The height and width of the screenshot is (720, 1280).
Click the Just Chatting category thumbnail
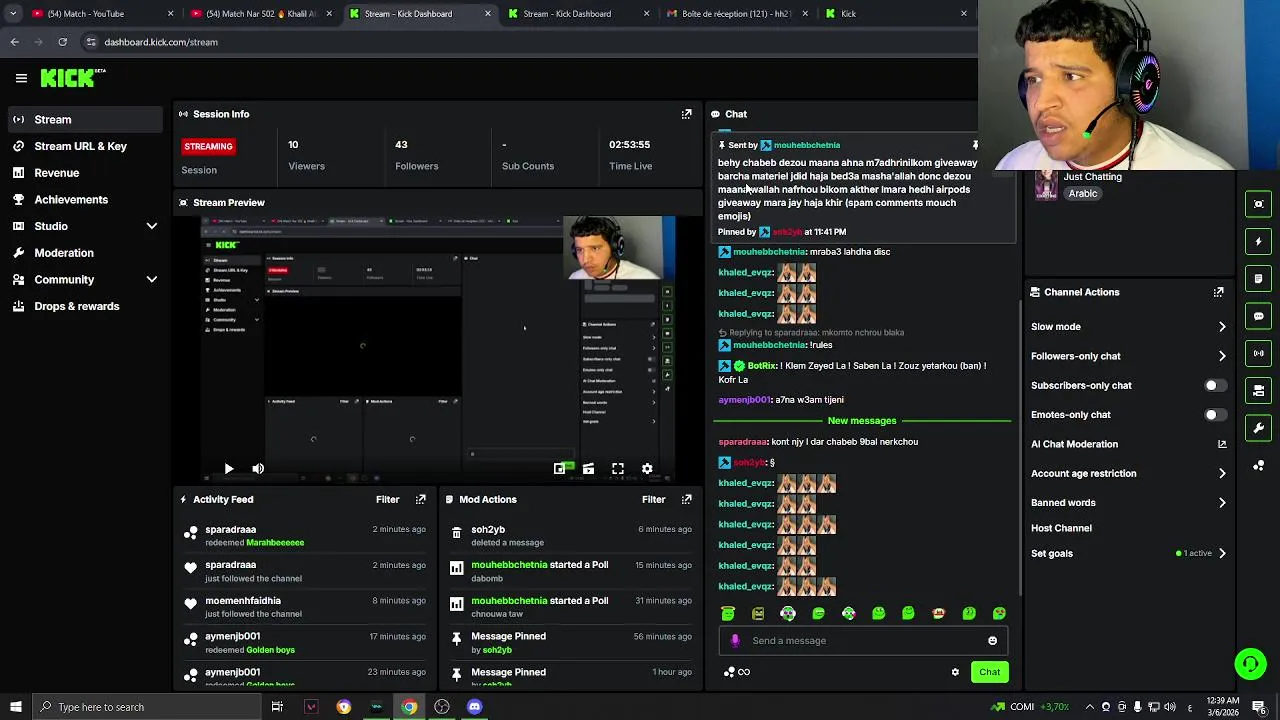tap(1046, 185)
